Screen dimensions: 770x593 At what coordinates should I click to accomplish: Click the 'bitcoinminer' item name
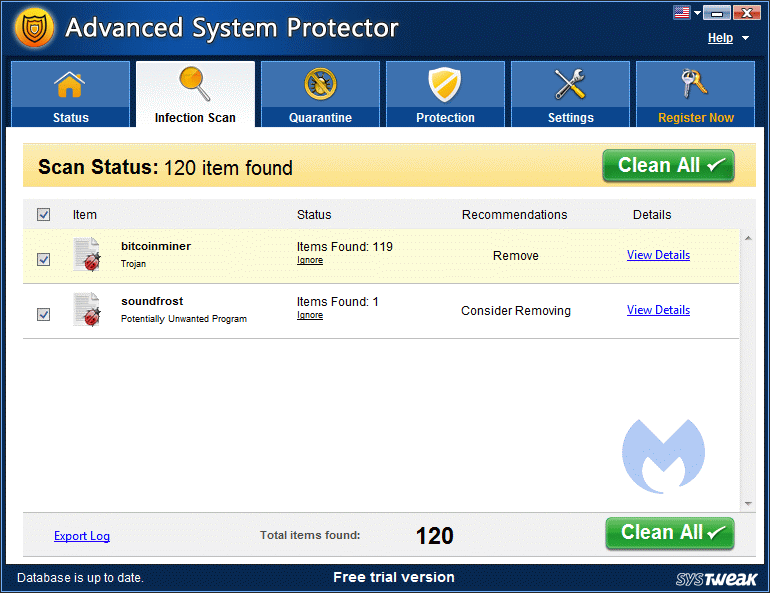(x=156, y=246)
